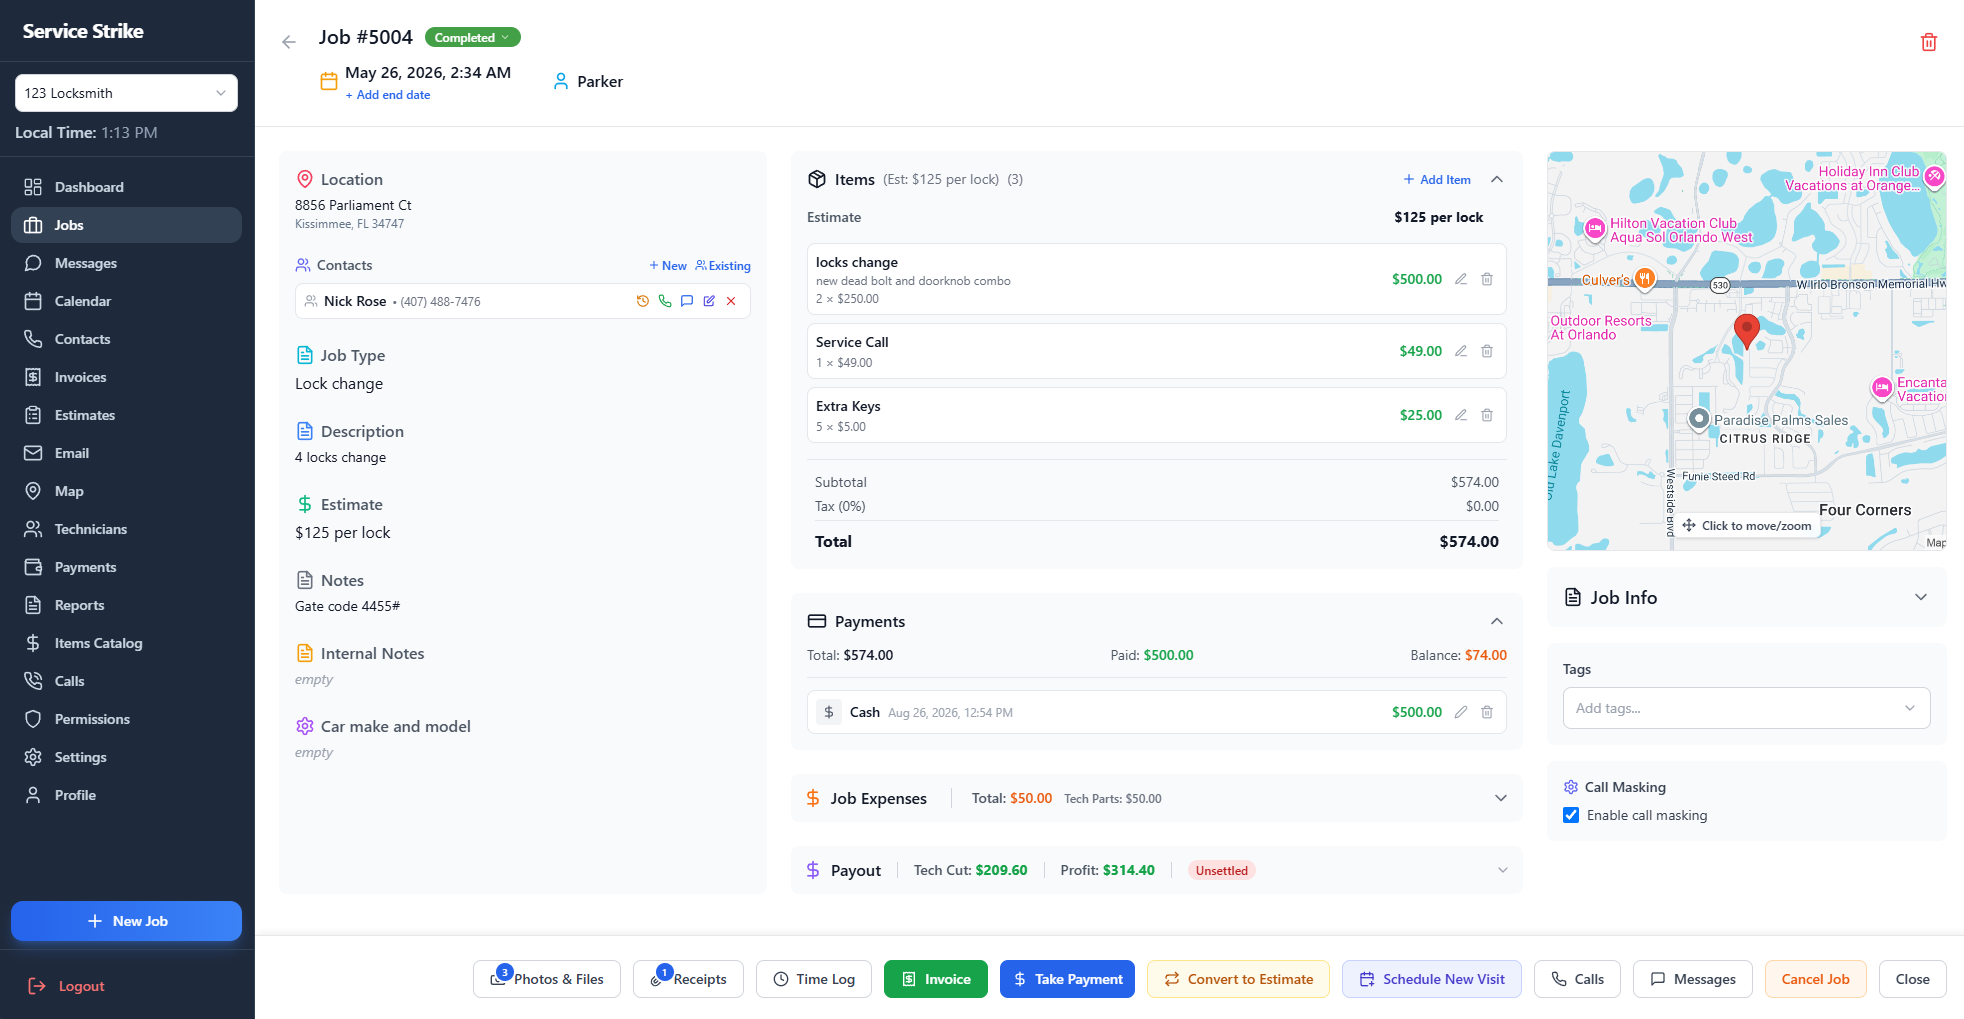Edit the locks change item
This screenshot has width=1964, height=1019.
1461,279
